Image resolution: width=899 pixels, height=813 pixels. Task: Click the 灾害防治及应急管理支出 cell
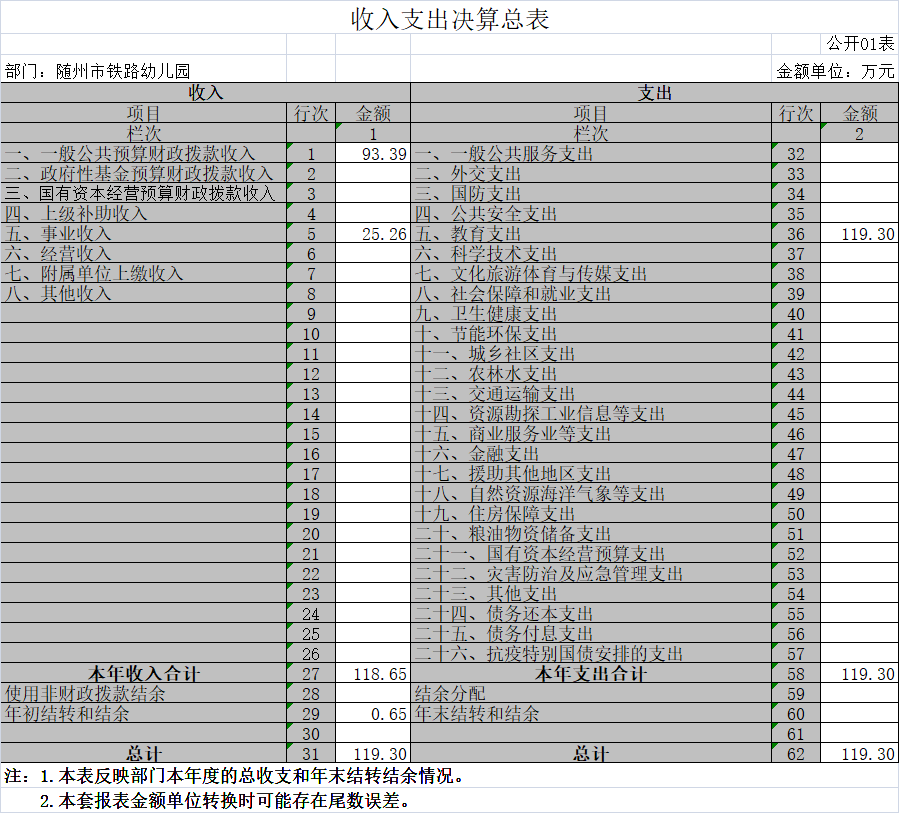[591, 574]
